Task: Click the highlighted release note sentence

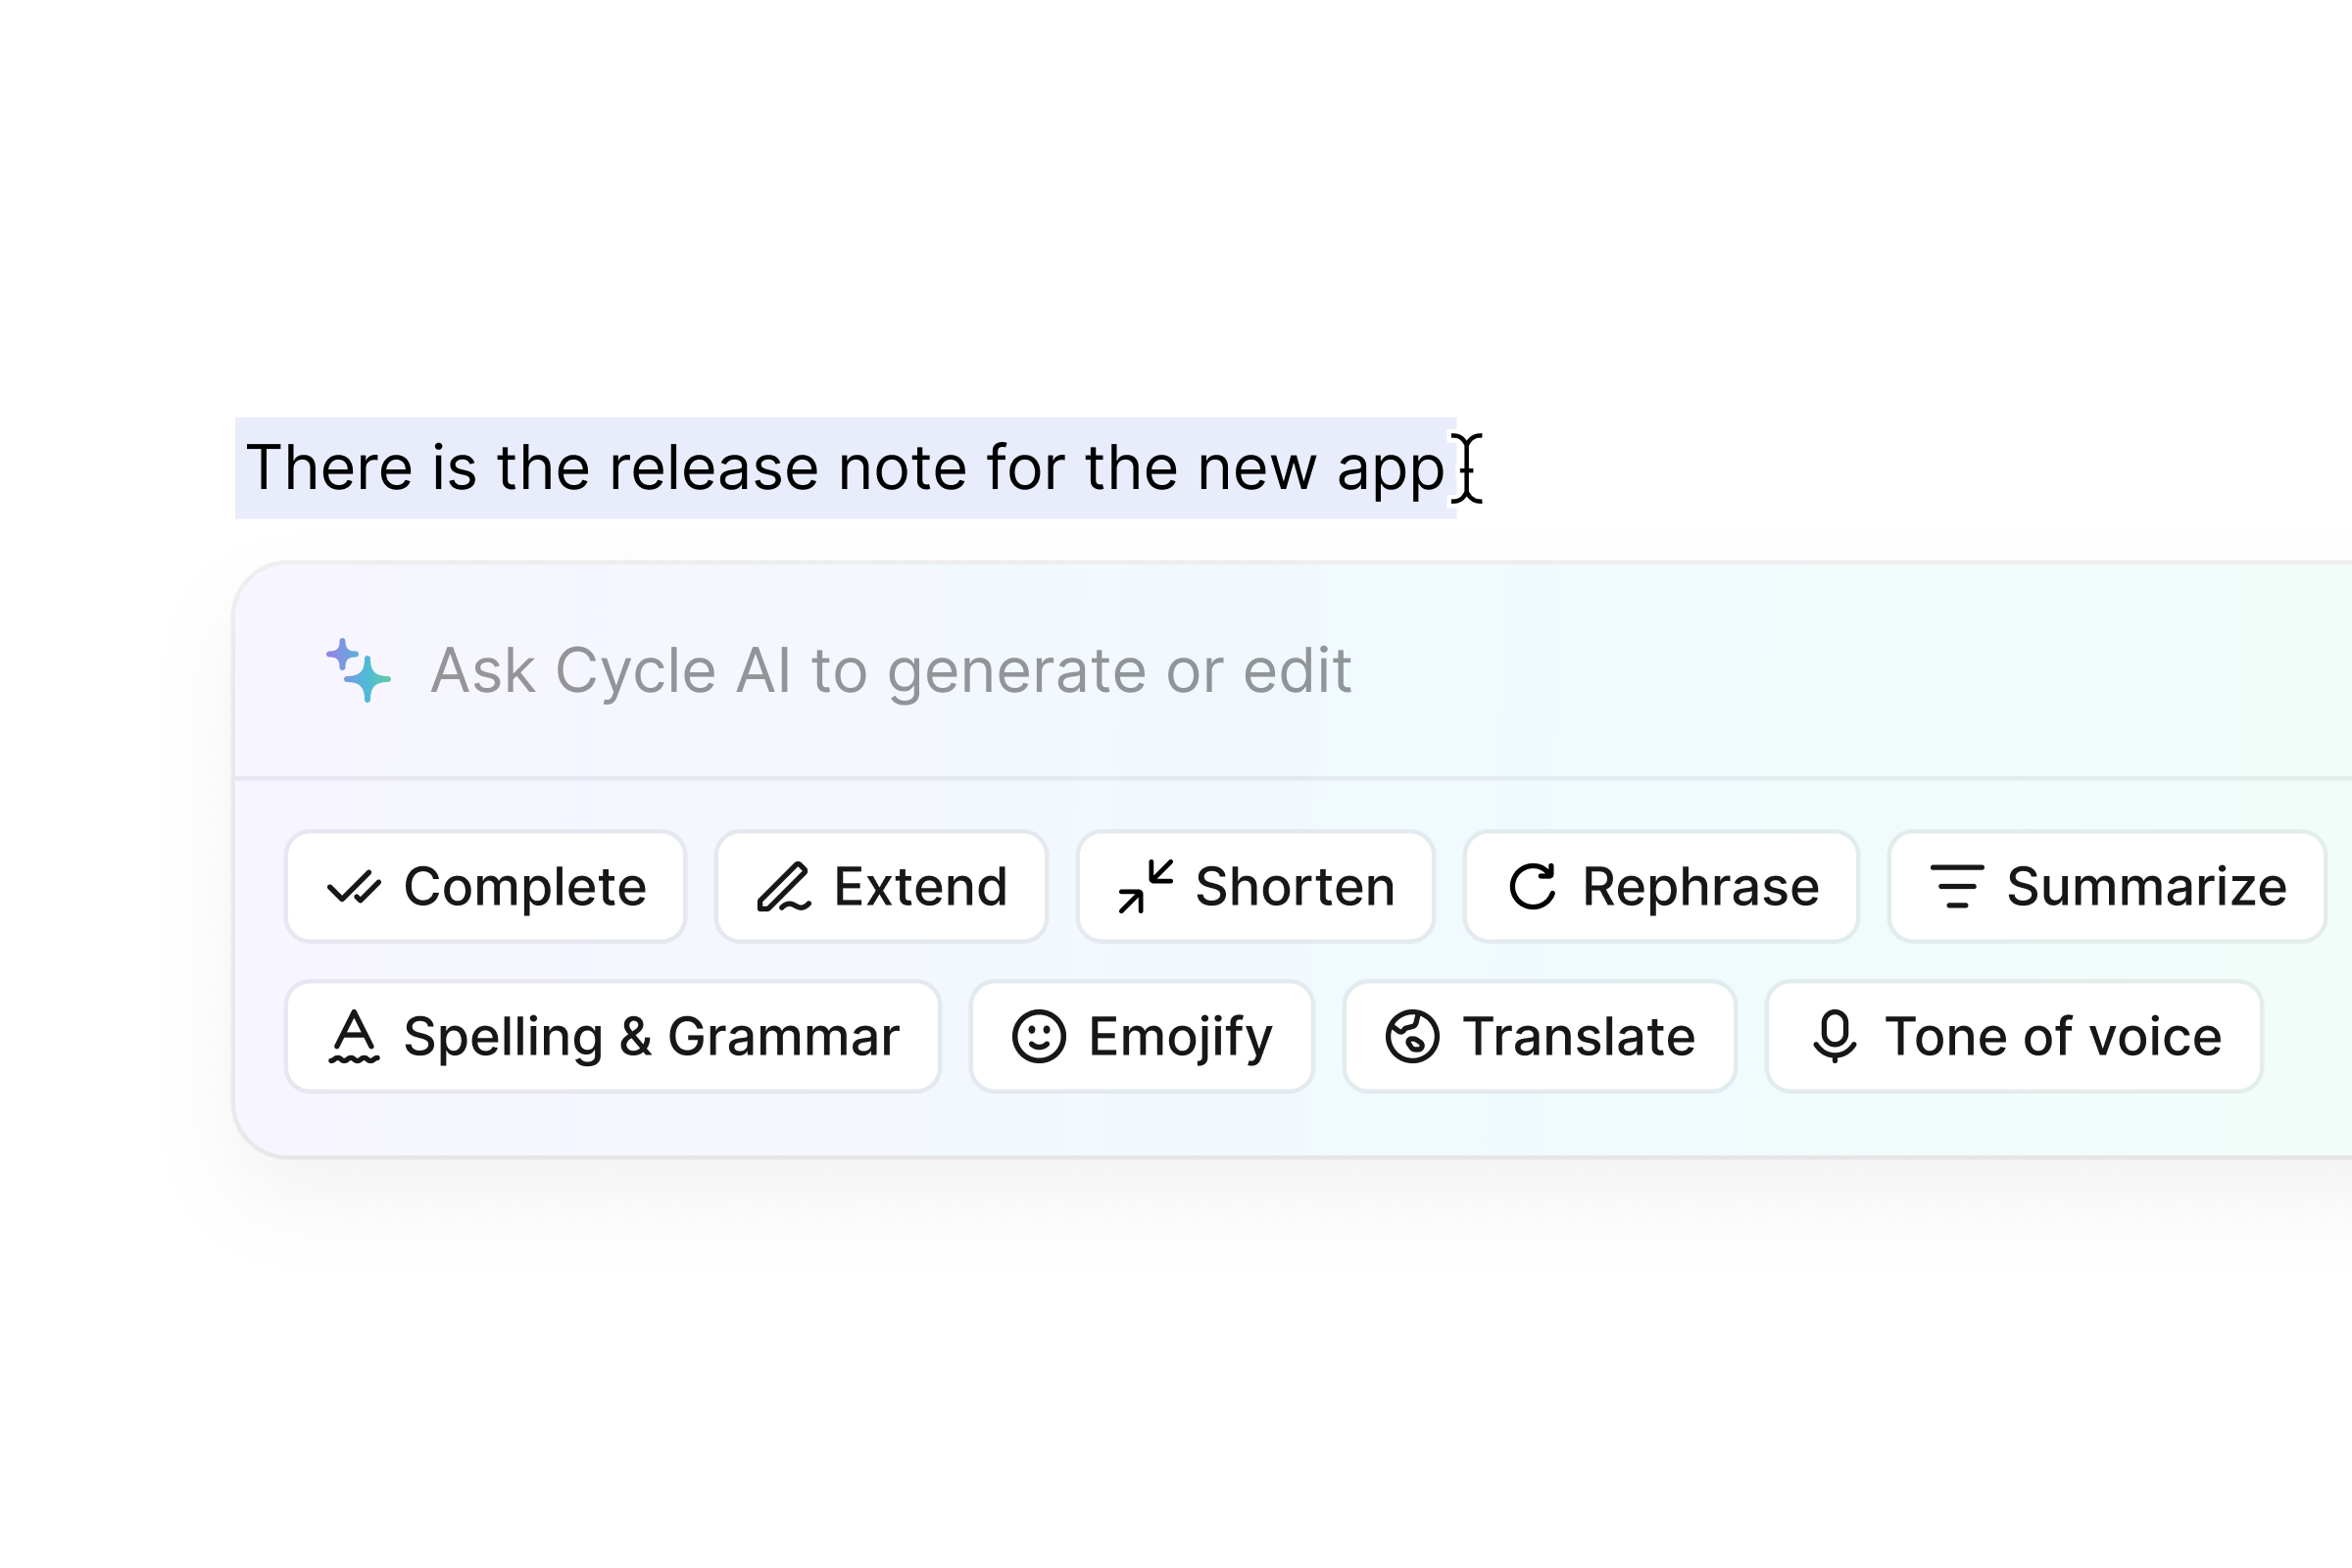Action: pos(845,468)
